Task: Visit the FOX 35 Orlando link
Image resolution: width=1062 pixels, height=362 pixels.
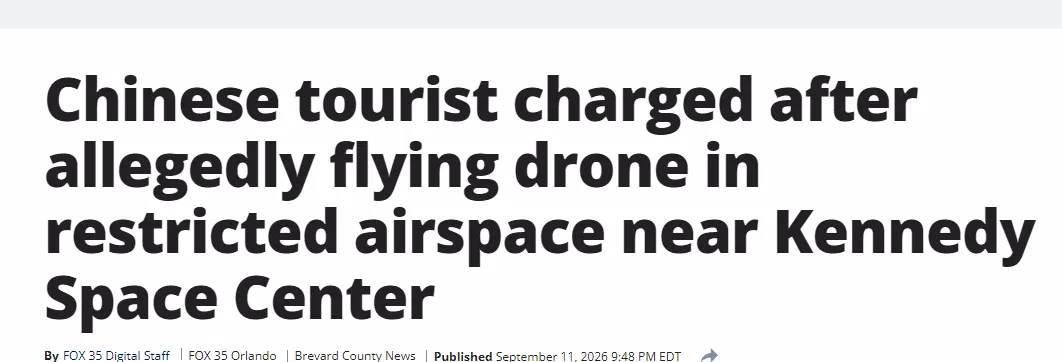Action: [232, 356]
